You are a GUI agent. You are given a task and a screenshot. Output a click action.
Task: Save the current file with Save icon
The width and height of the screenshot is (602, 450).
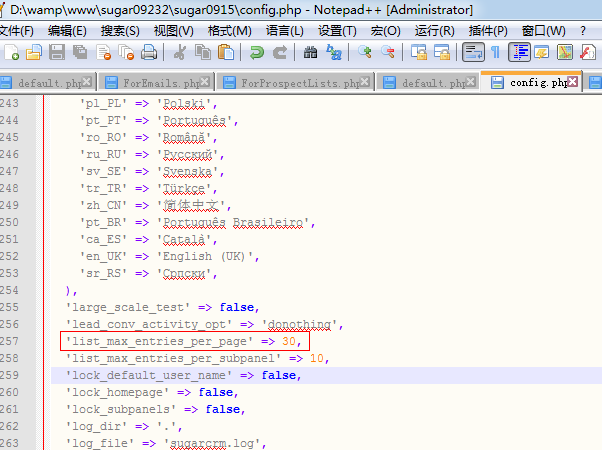click(57, 52)
